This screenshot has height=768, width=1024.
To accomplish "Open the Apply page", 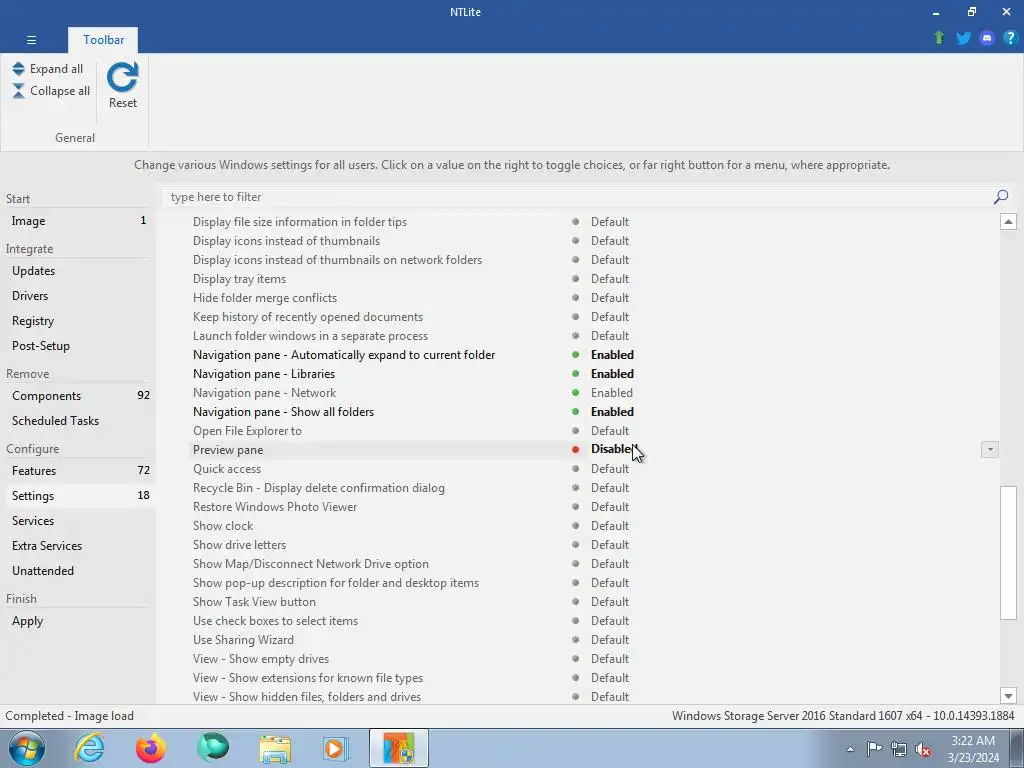I will (x=78, y=621).
